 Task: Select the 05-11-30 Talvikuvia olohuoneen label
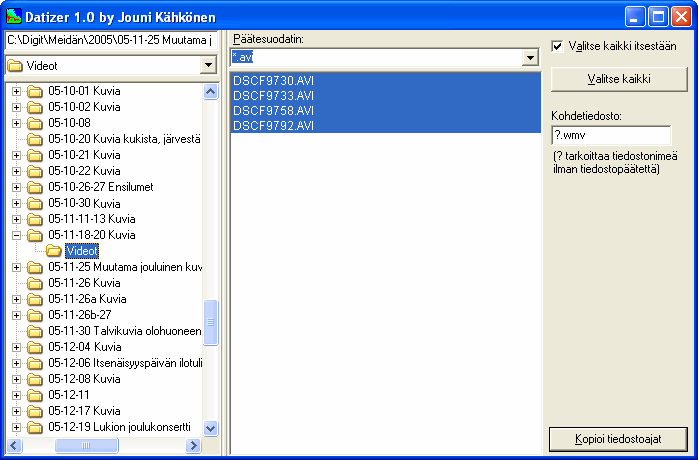coord(125,331)
